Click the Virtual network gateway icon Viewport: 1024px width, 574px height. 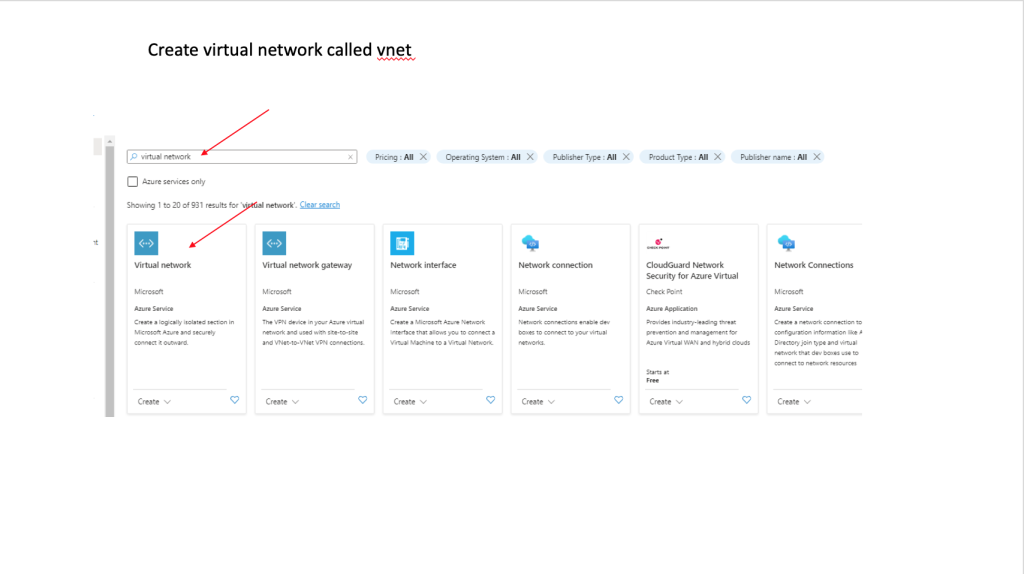(274, 243)
